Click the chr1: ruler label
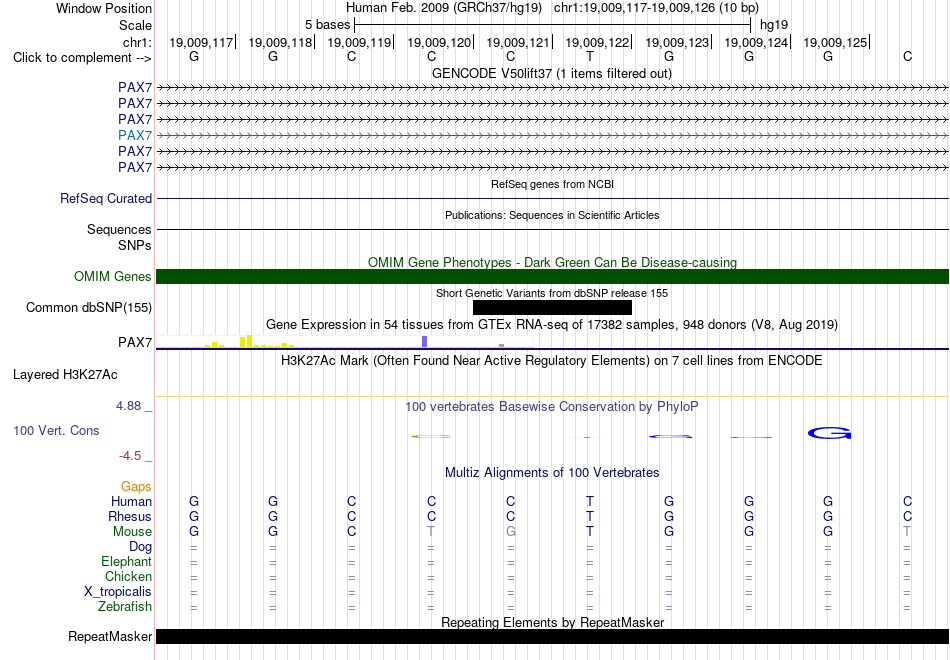 tap(138, 42)
